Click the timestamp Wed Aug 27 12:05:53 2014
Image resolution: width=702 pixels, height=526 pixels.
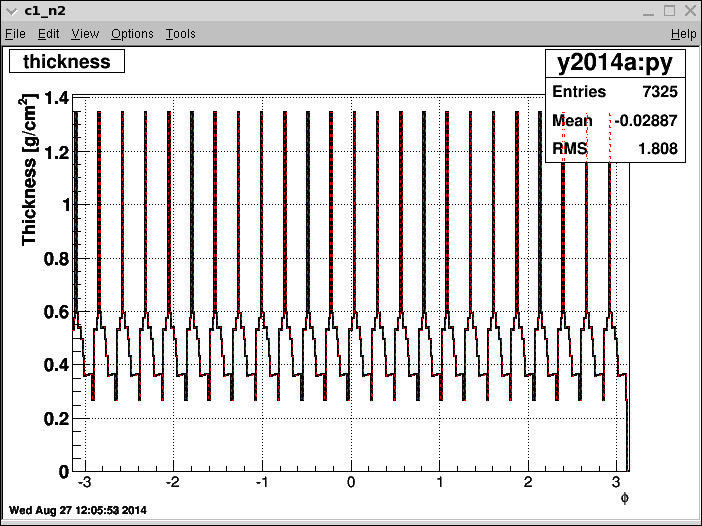pyautogui.click(x=78, y=510)
